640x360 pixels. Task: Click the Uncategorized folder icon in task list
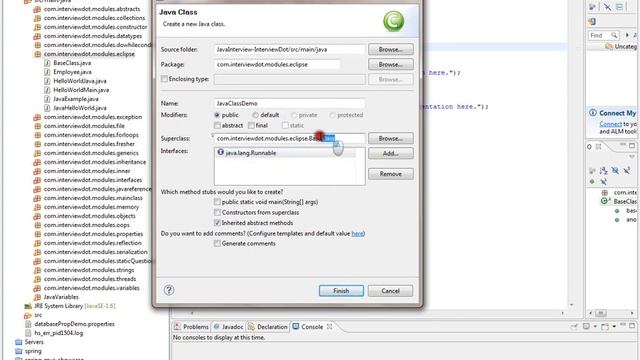pyautogui.click(x=609, y=47)
